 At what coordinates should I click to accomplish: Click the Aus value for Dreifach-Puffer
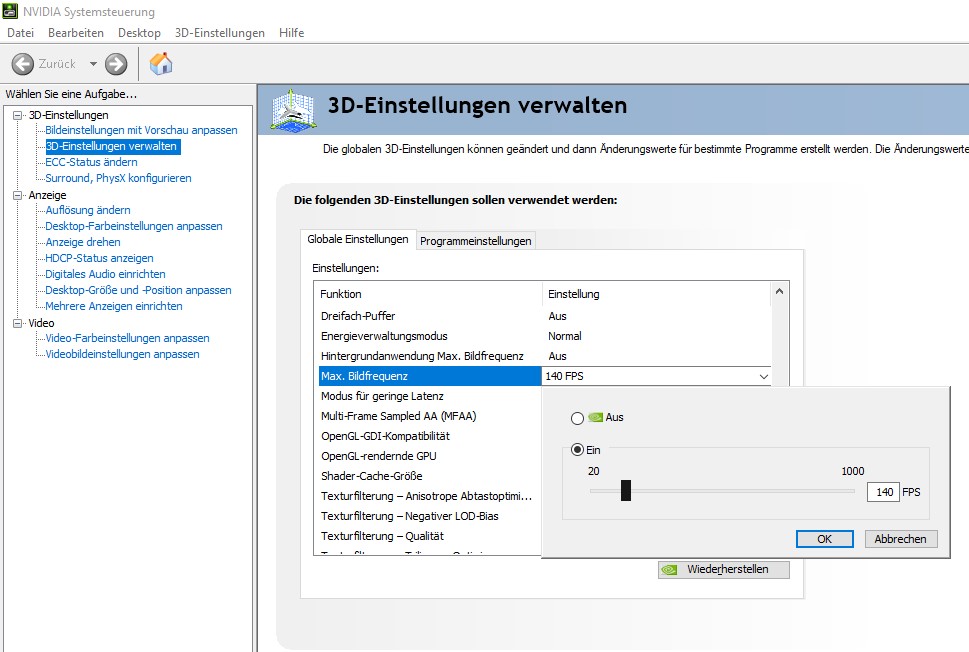pos(557,316)
